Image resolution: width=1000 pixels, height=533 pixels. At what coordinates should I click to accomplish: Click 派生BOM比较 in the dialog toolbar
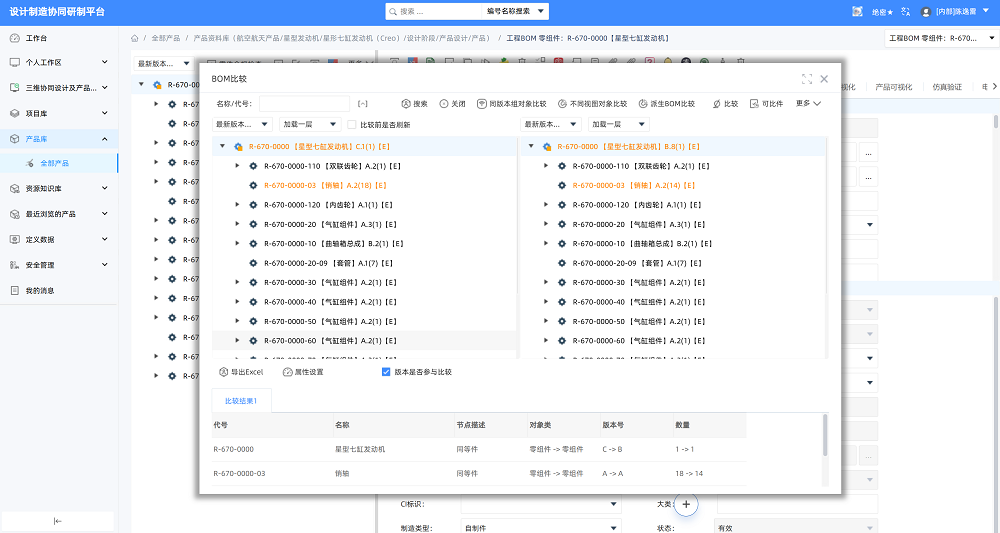click(666, 104)
